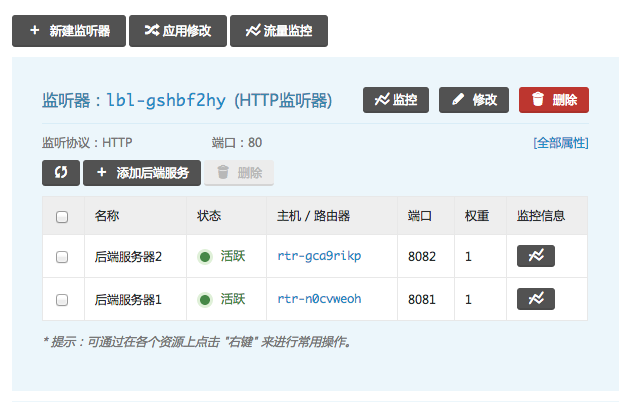Open monitoring chart for 后端服务器1

click(x=535, y=299)
